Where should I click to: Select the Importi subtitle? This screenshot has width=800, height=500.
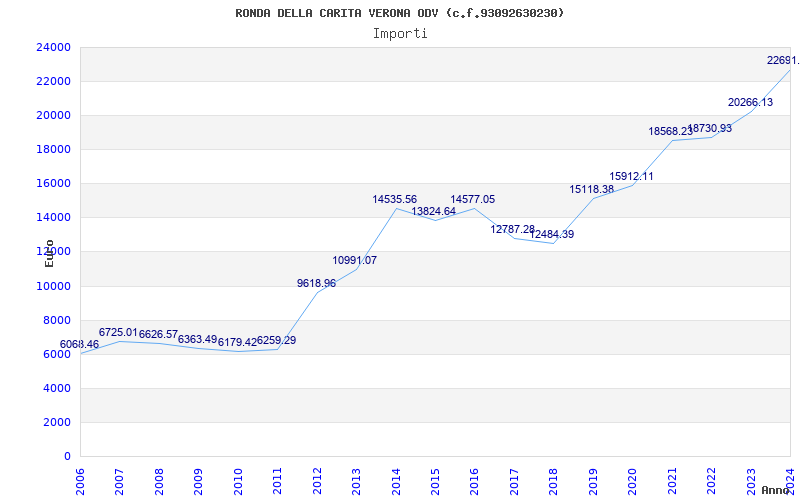pyautogui.click(x=400, y=34)
